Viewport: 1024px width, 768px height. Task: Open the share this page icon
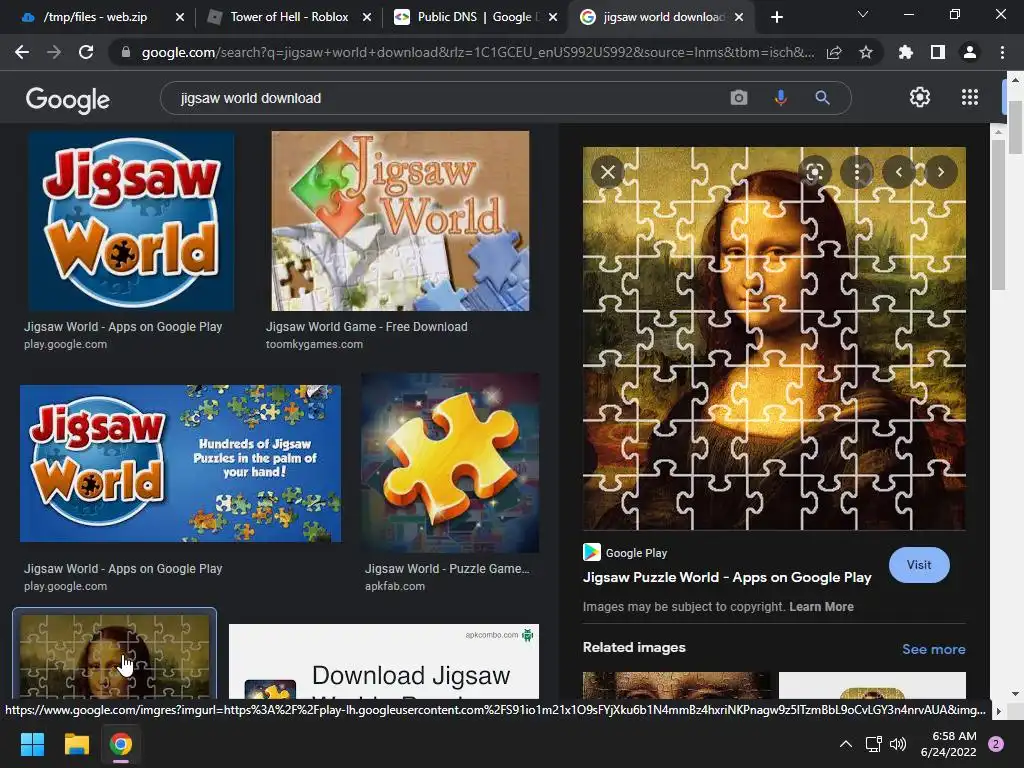834,52
